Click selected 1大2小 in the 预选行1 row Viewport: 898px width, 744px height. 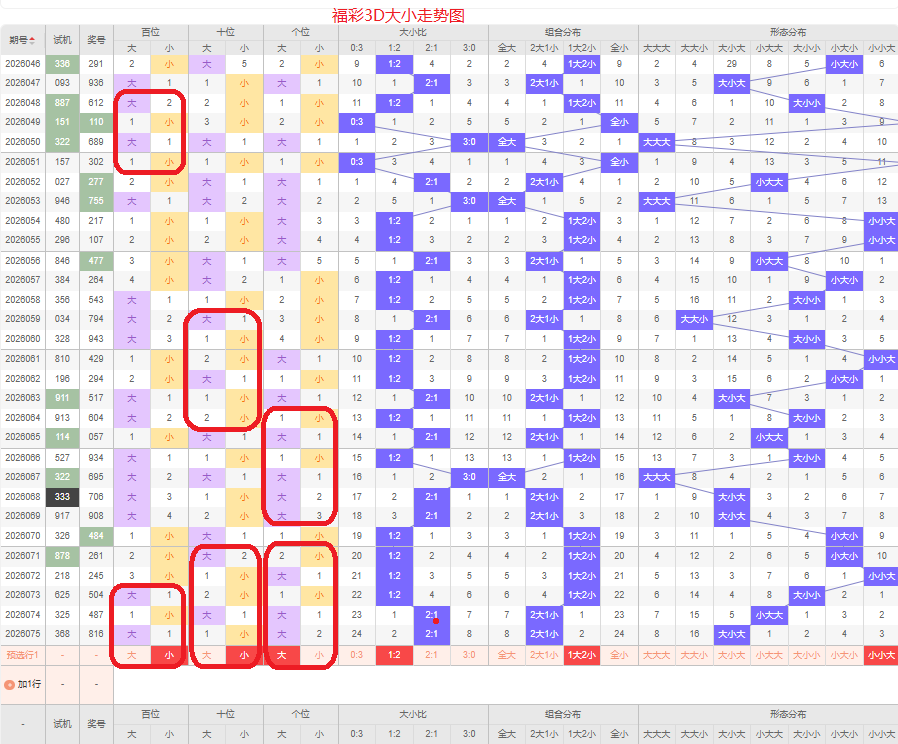click(x=582, y=655)
